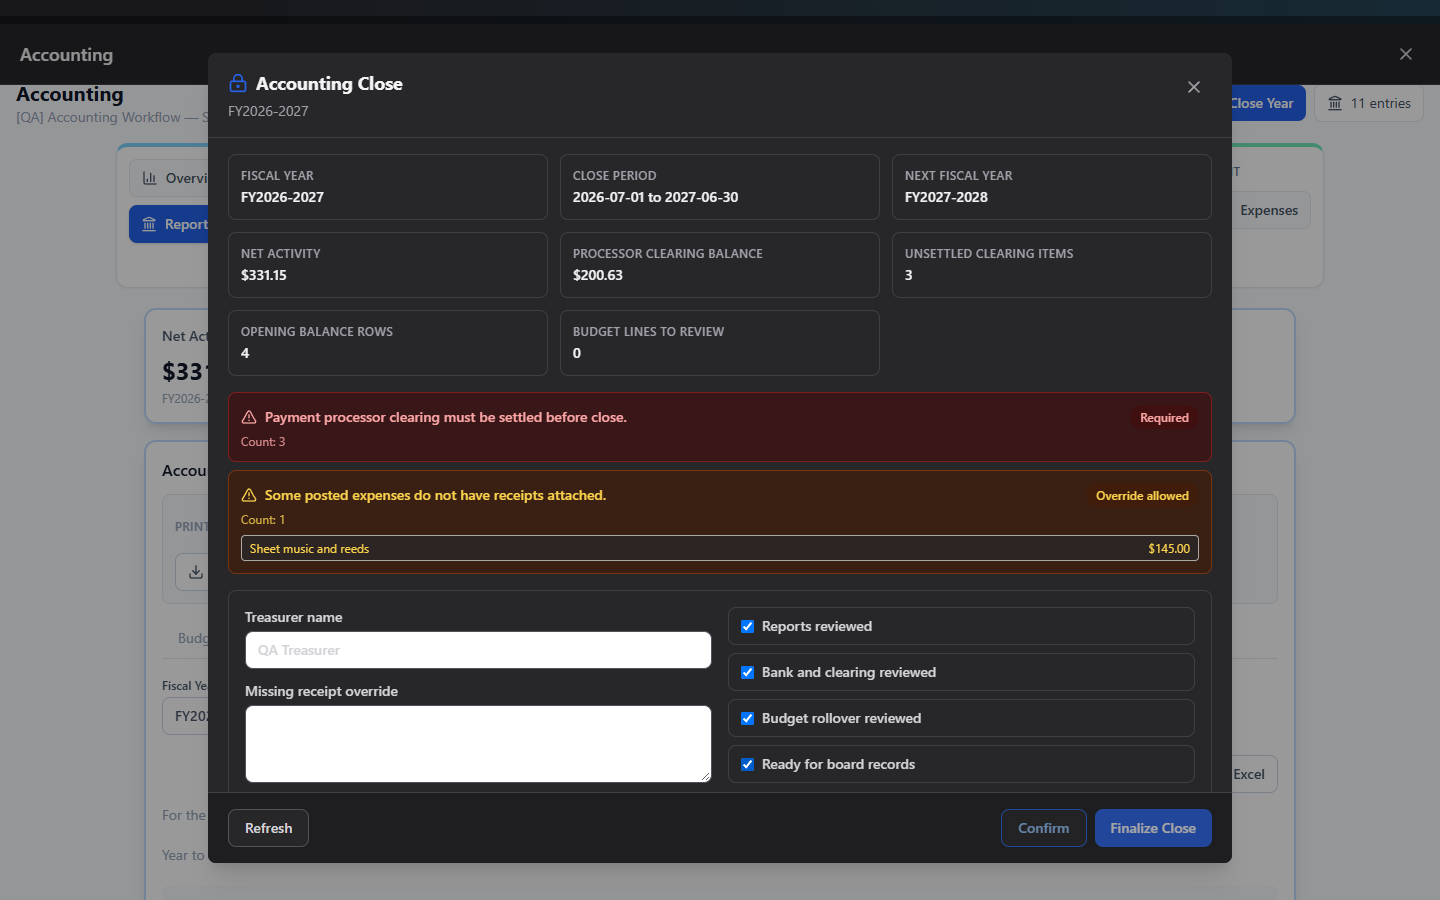Click the Close Period date range 2026-07-01 to 2027-06-30

(655, 197)
